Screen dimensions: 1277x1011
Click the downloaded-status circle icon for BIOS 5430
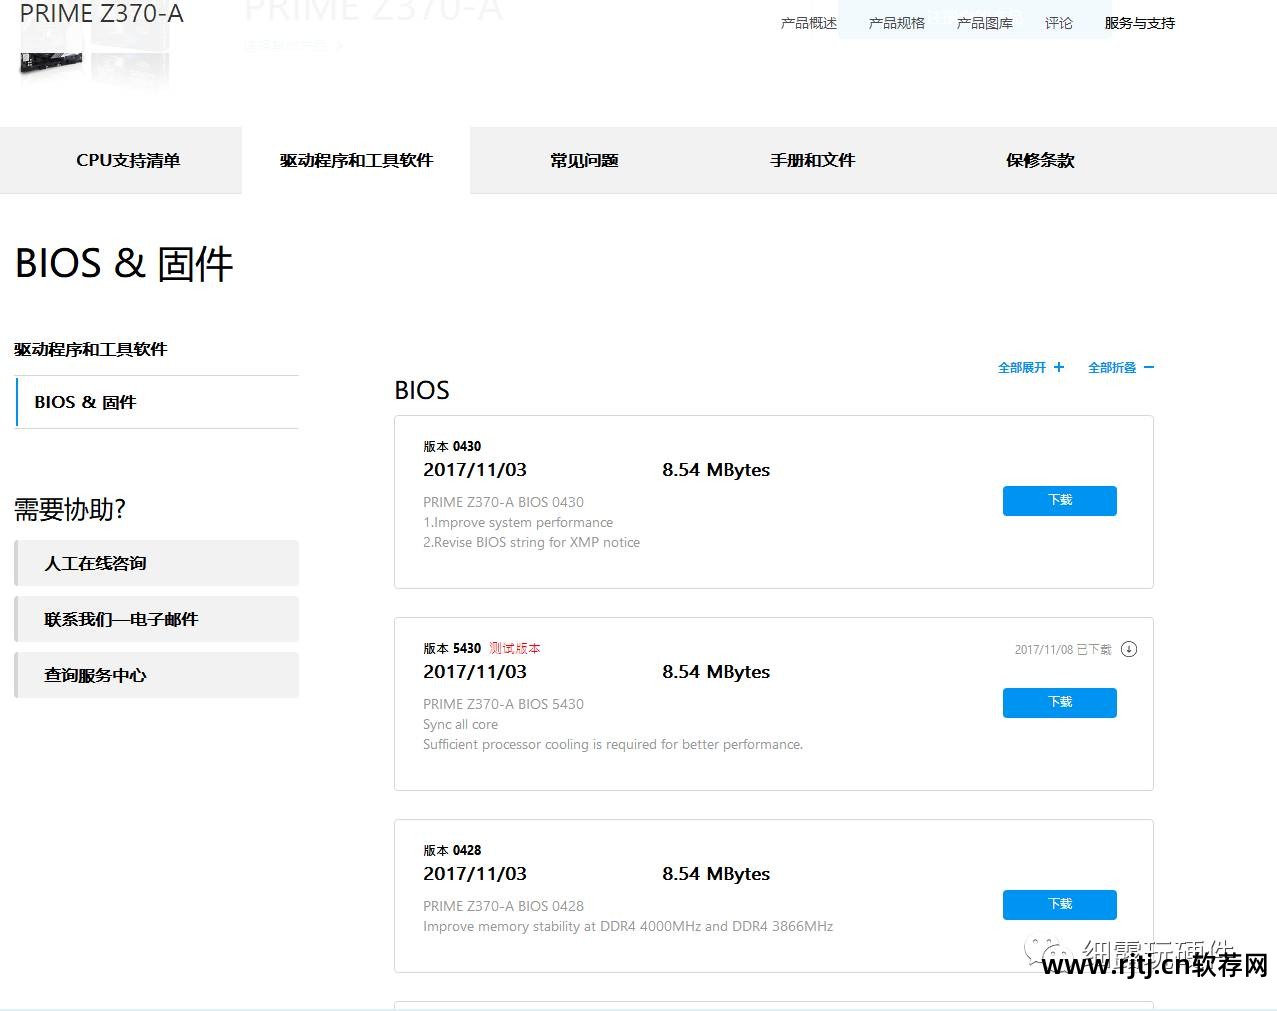[1129, 649]
